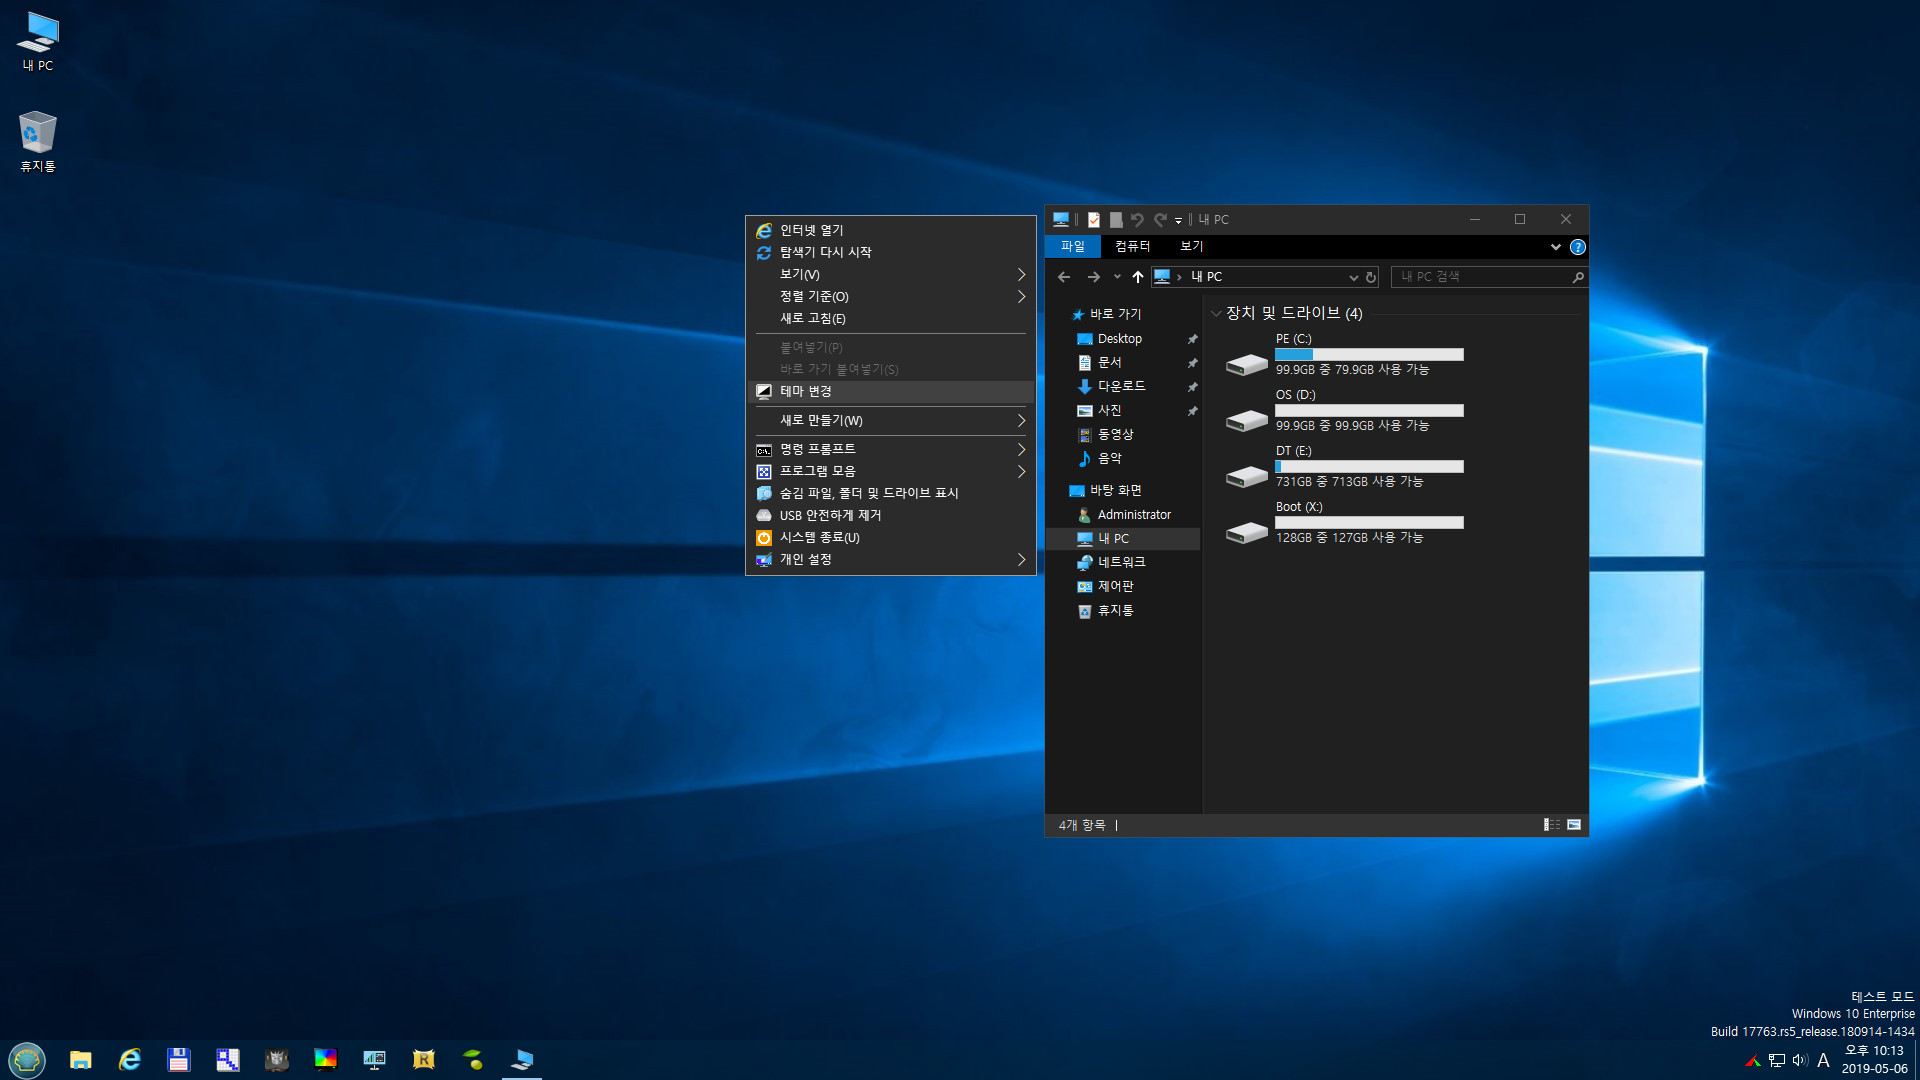Viewport: 1920px width, 1080px height.
Task: Toggle the IME input mode A indicator
Action: pyautogui.click(x=1824, y=1060)
